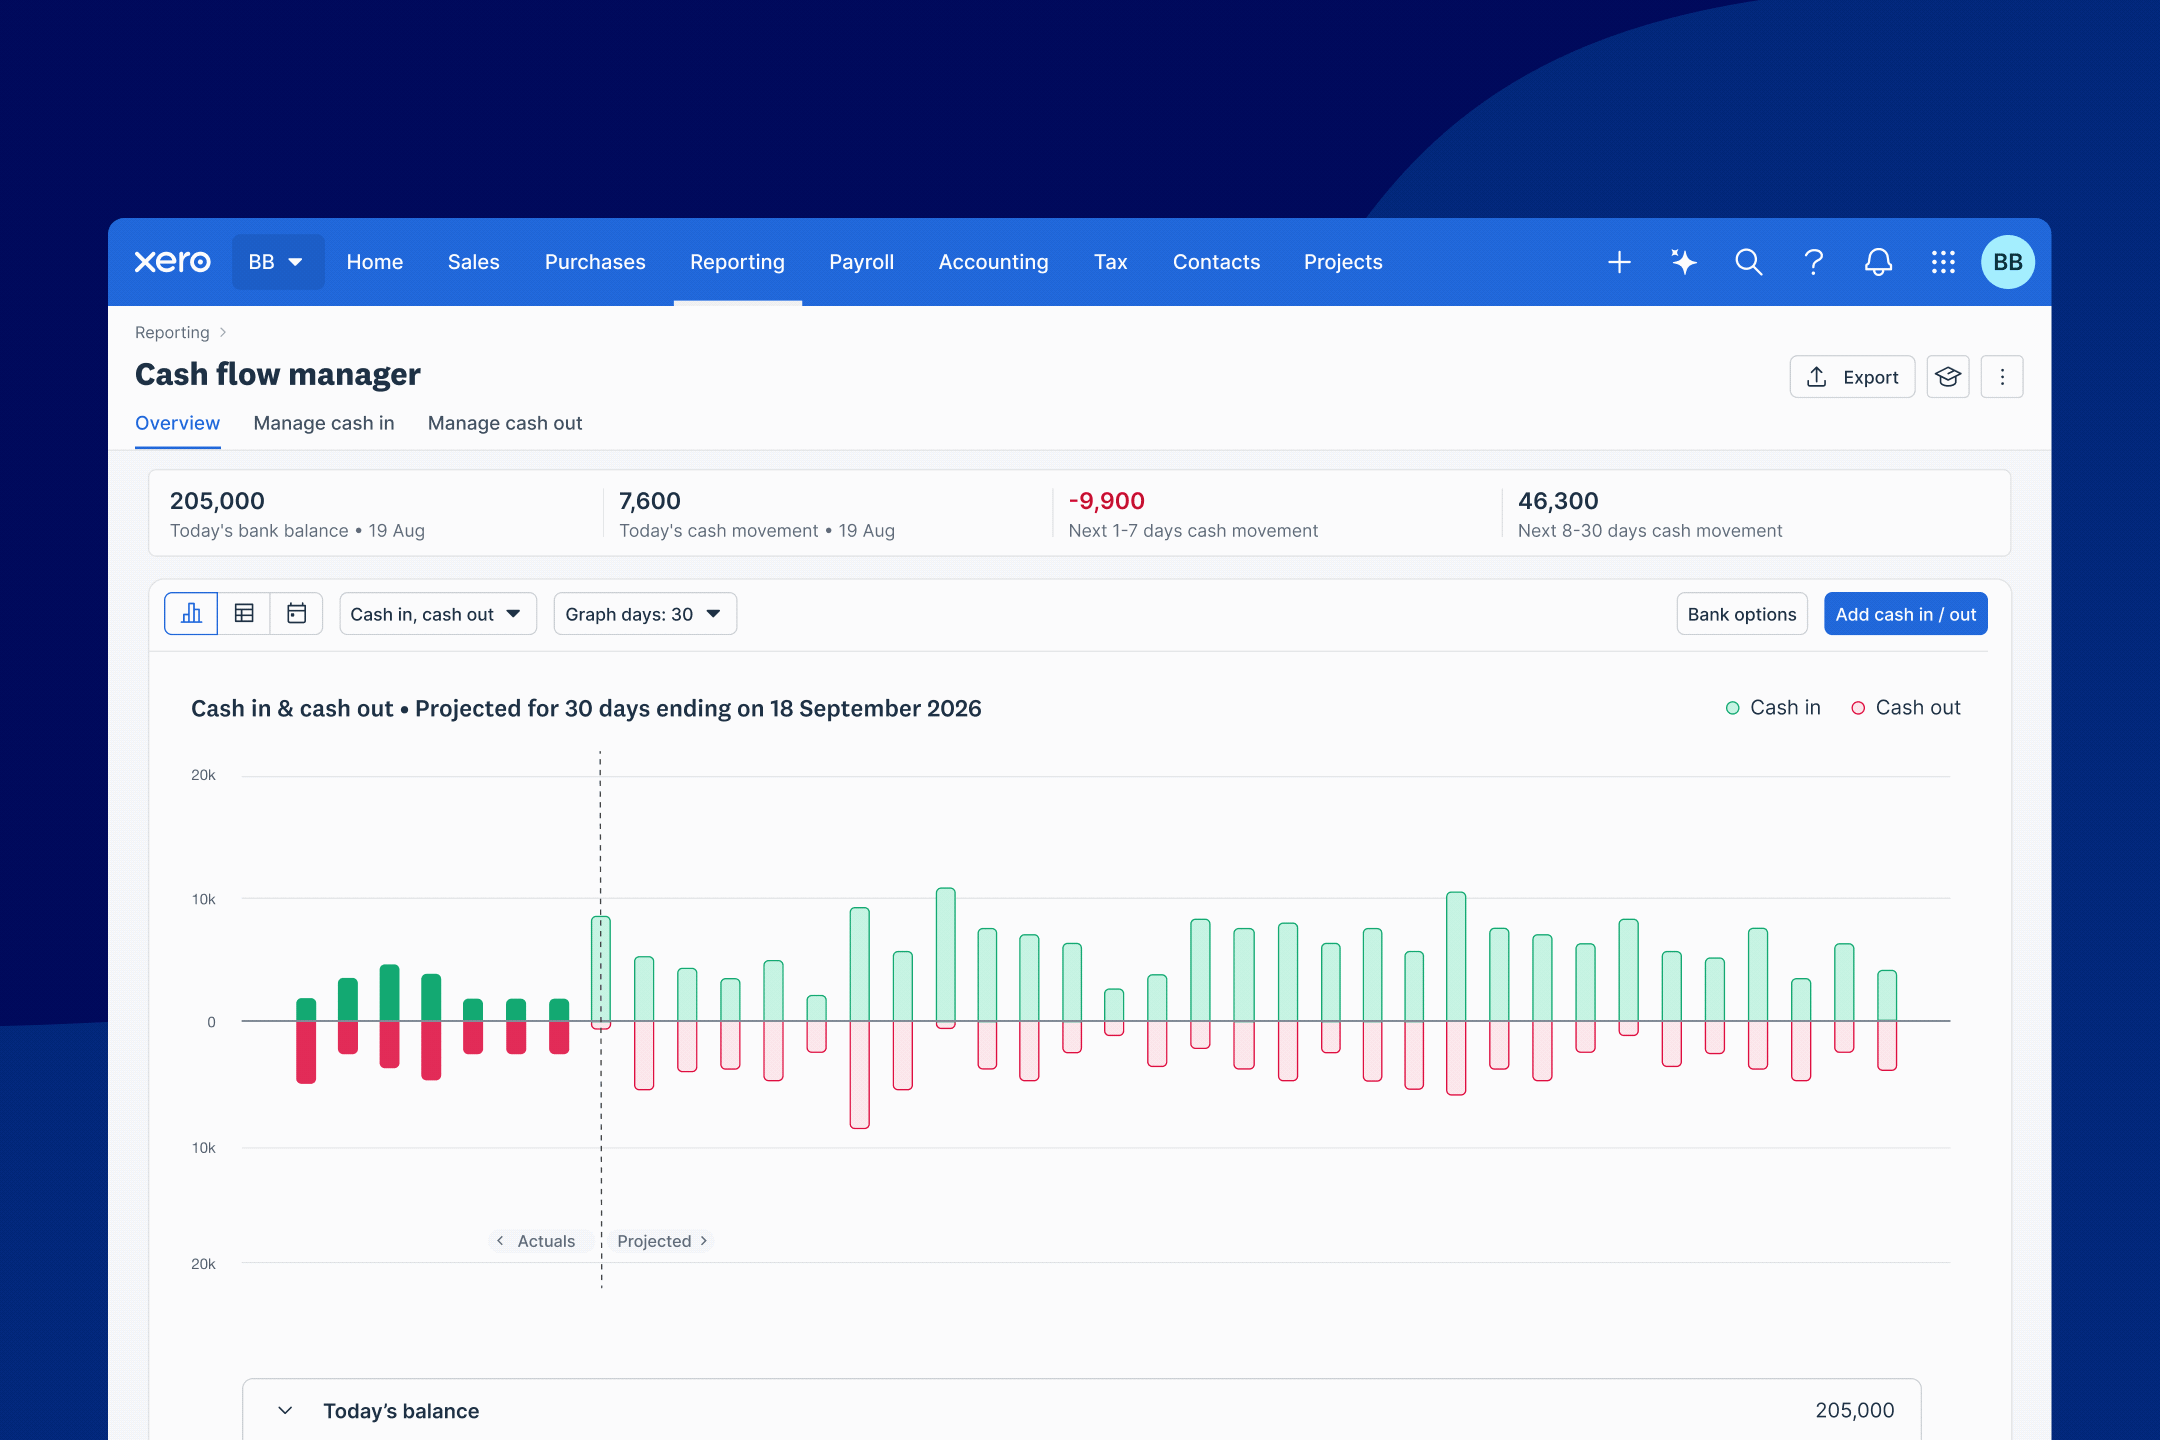
Task: Click the Bank options button
Action: (1742, 614)
